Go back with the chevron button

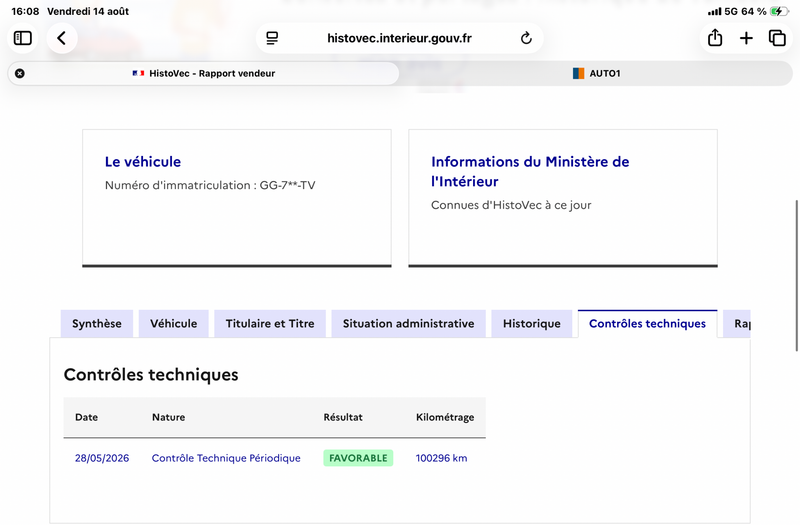click(62, 38)
